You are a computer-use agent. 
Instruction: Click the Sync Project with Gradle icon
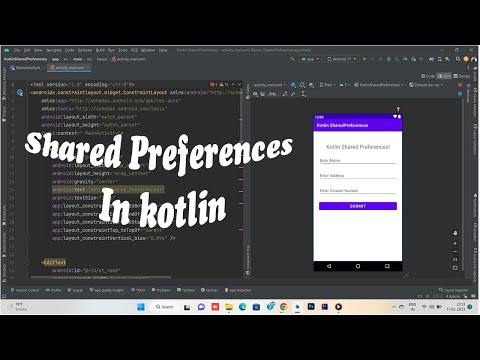(431, 59)
